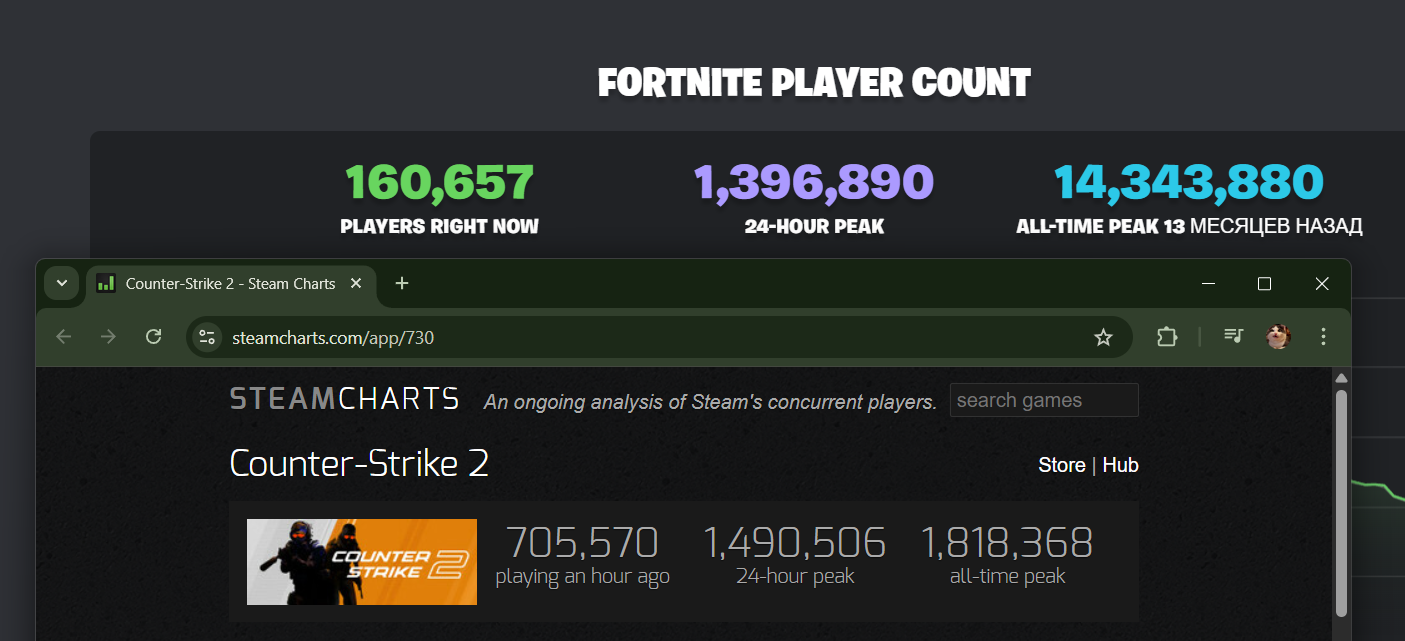Viewport: 1405px width, 641px height.
Task: Go back to the previous page
Action: coord(64,337)
